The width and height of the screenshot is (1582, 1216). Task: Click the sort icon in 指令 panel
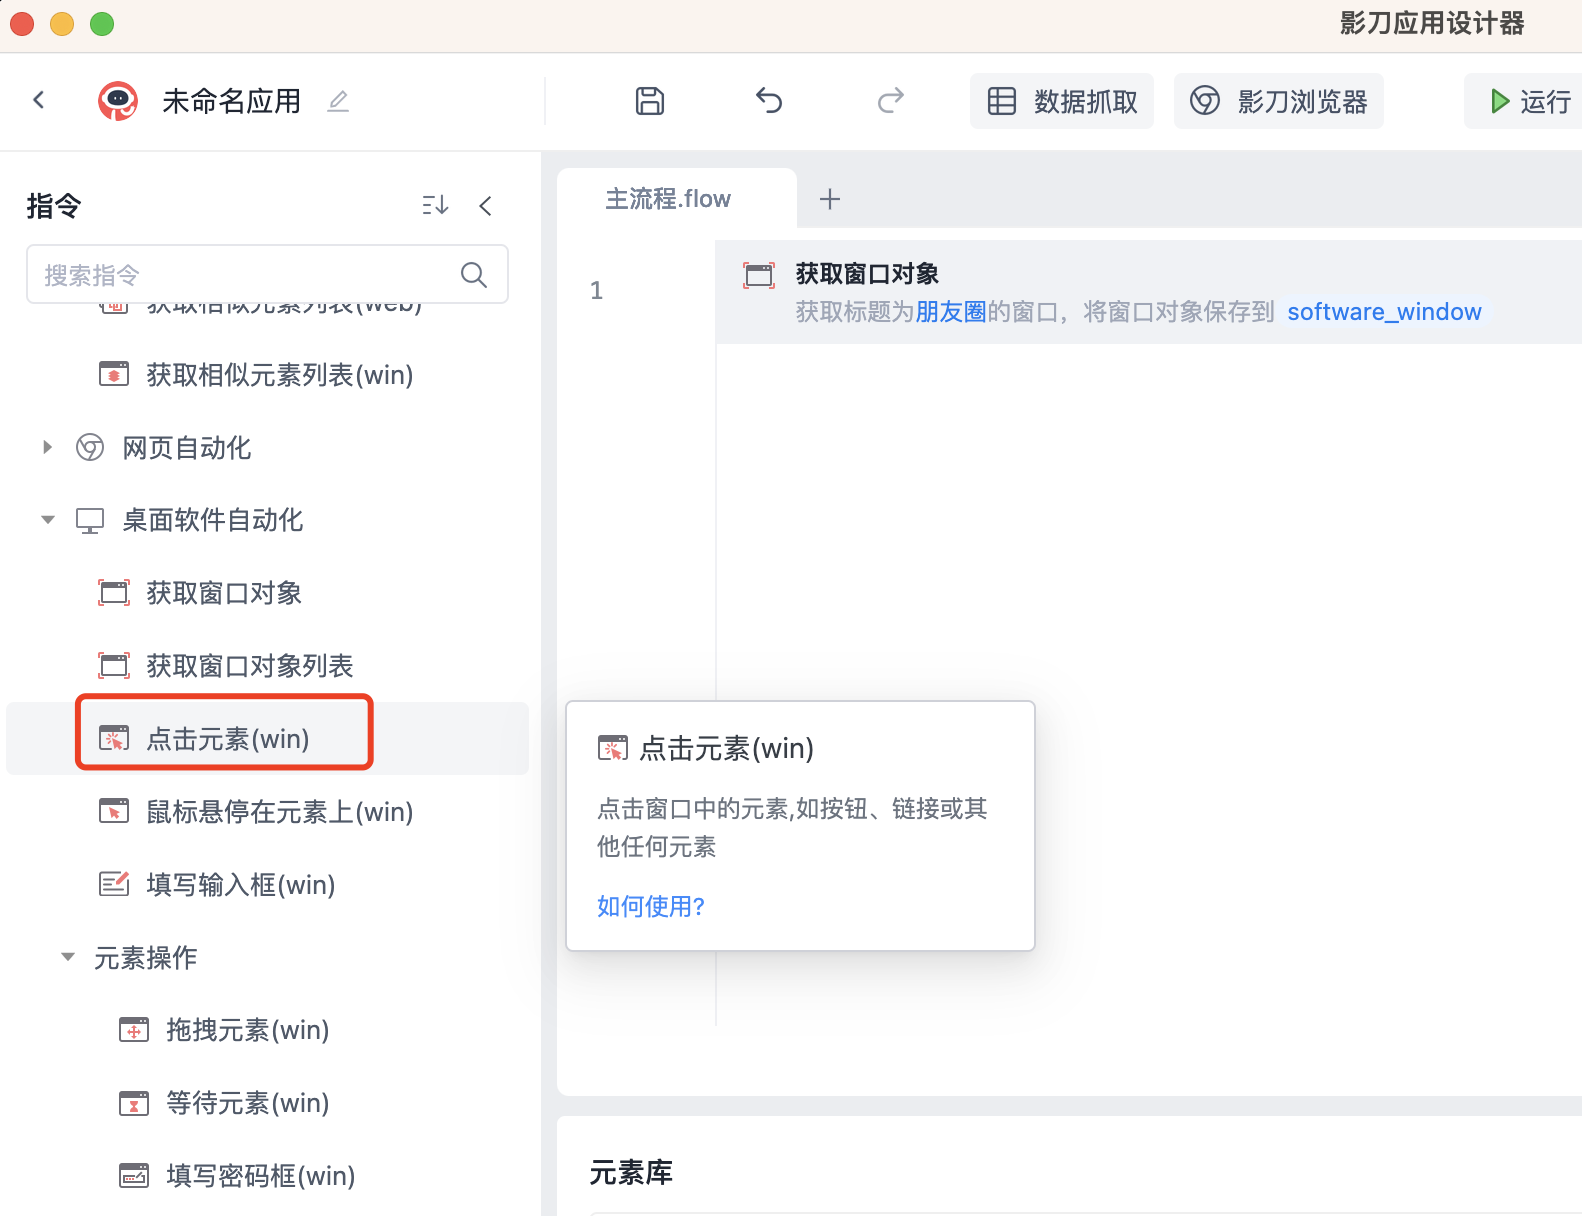click(435, 206)
